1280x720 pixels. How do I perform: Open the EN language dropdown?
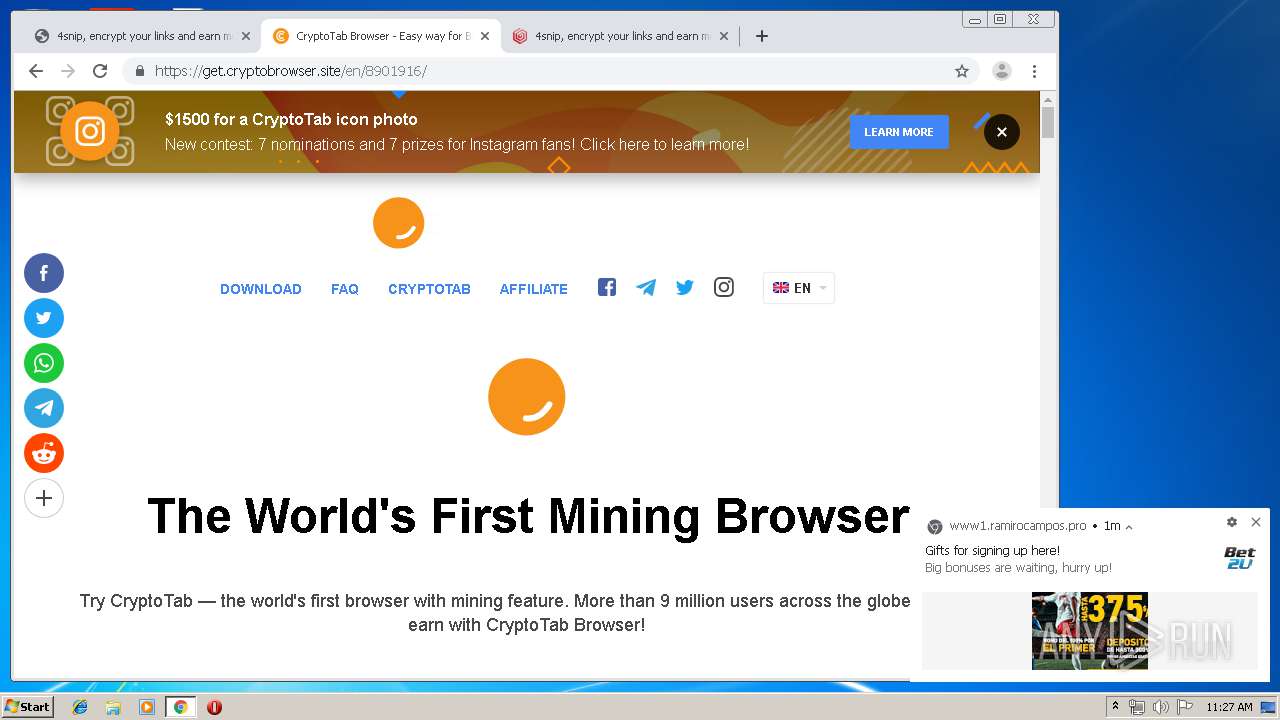[799, 288]
